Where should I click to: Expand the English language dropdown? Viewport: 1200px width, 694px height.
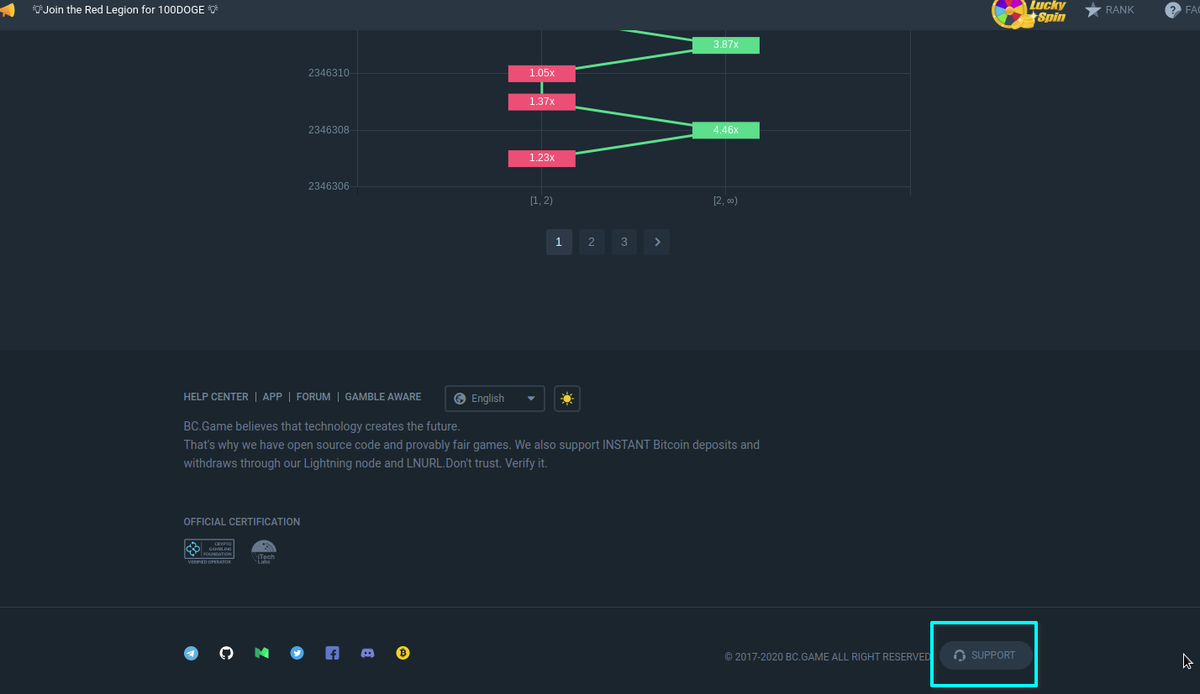click(x=495, y=398)
